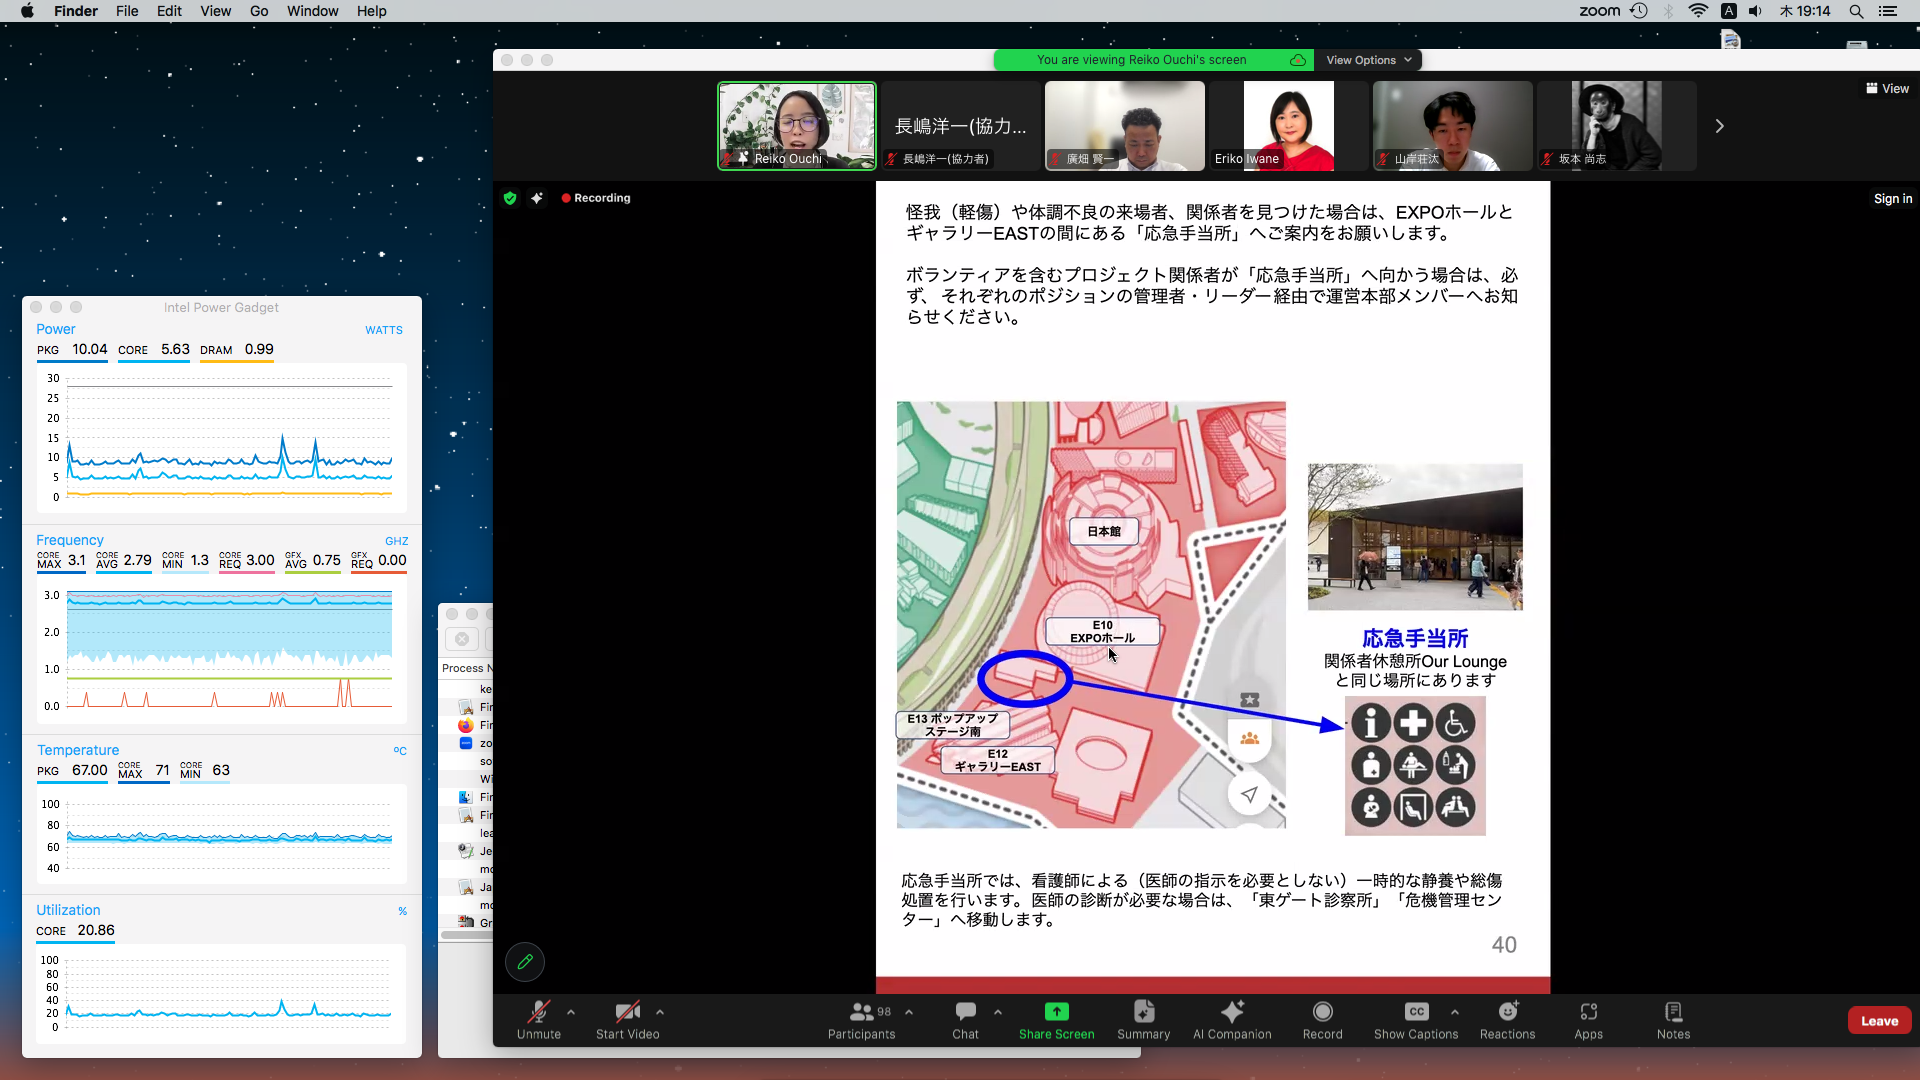Click the Sign in link
The image size is (1920, 1080).
click(1892, 199)
